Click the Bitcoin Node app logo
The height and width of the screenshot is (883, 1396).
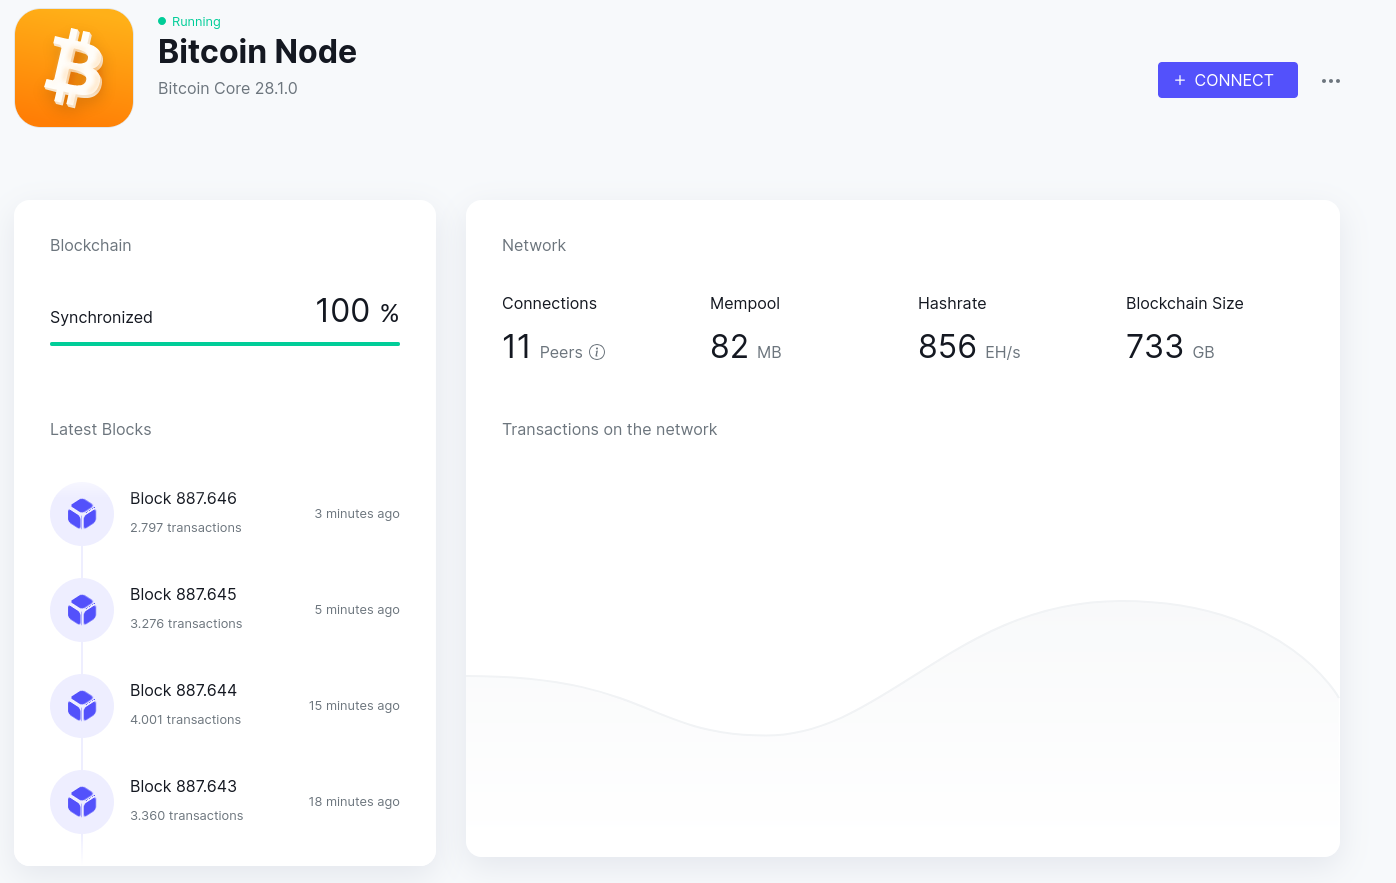(74, 68)
